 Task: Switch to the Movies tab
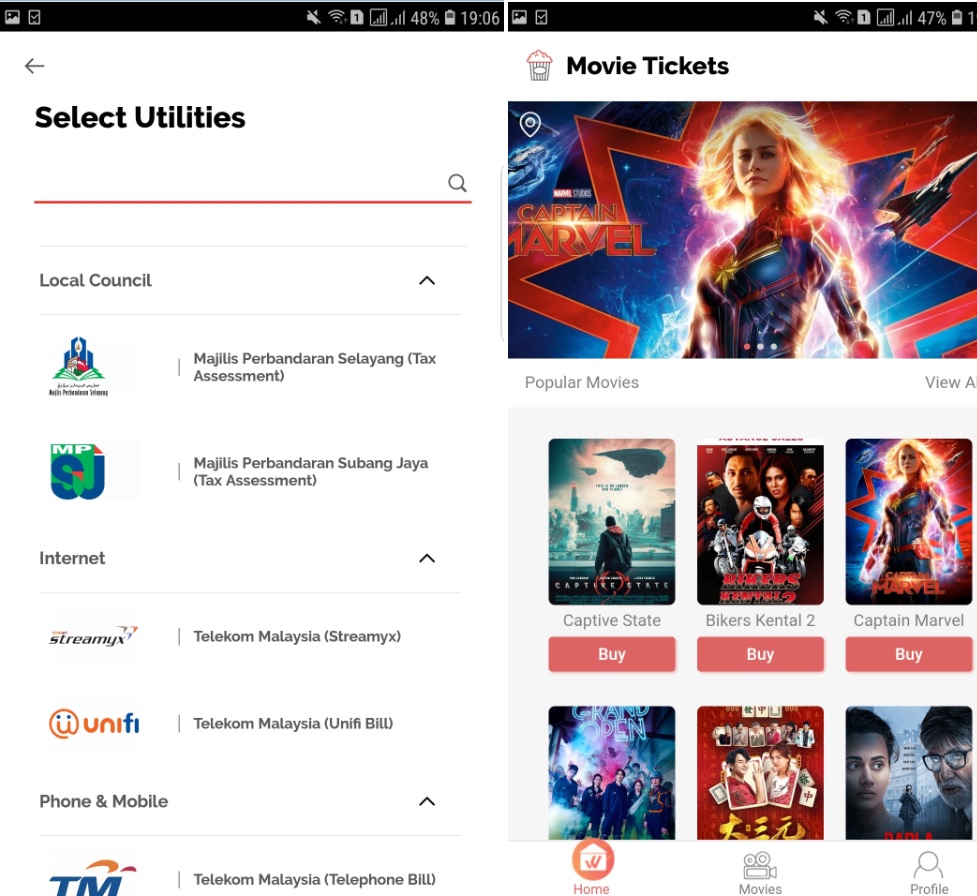[760, 870]
